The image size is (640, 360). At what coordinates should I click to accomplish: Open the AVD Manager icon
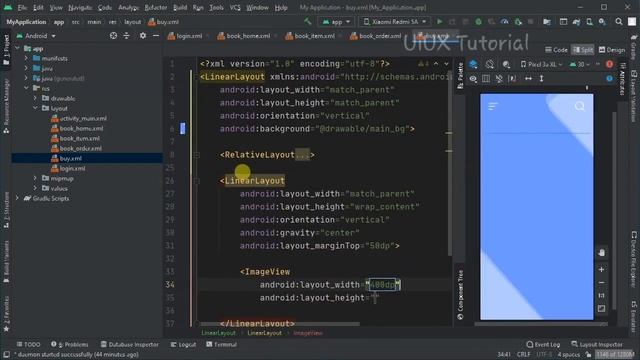coord(589,22)
